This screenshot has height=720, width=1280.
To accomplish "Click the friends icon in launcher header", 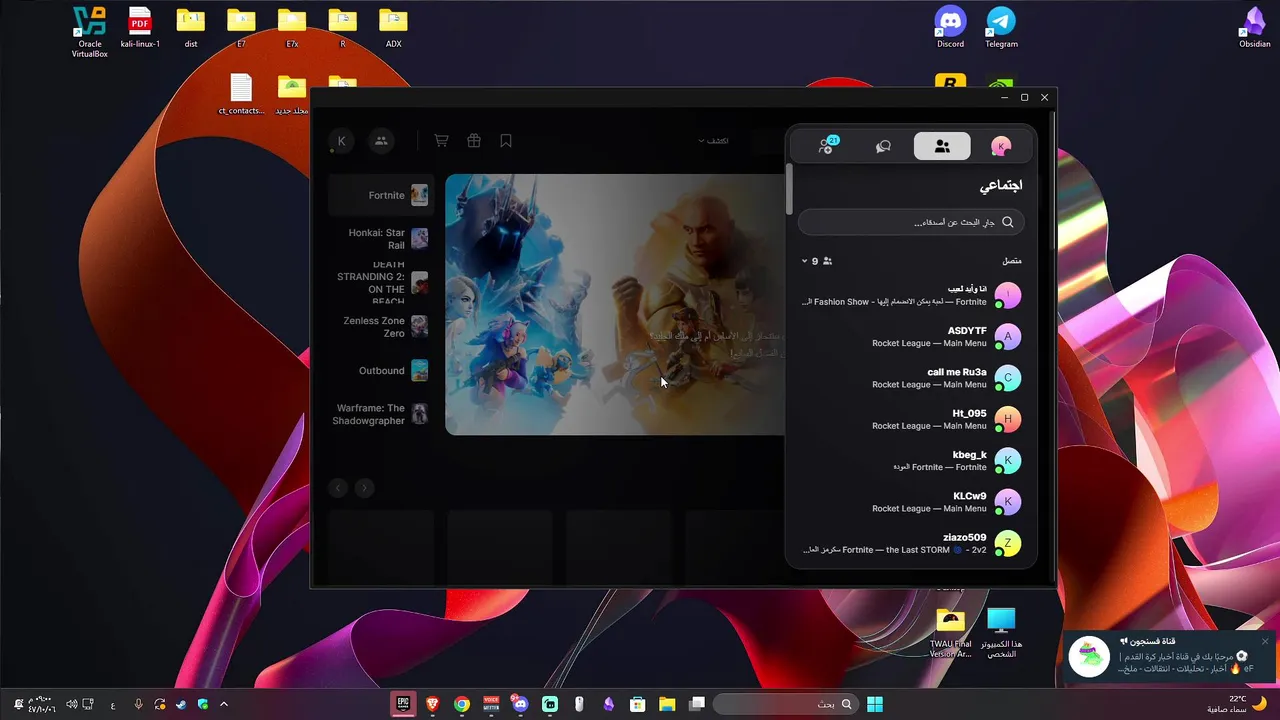I will click(381, 141).
